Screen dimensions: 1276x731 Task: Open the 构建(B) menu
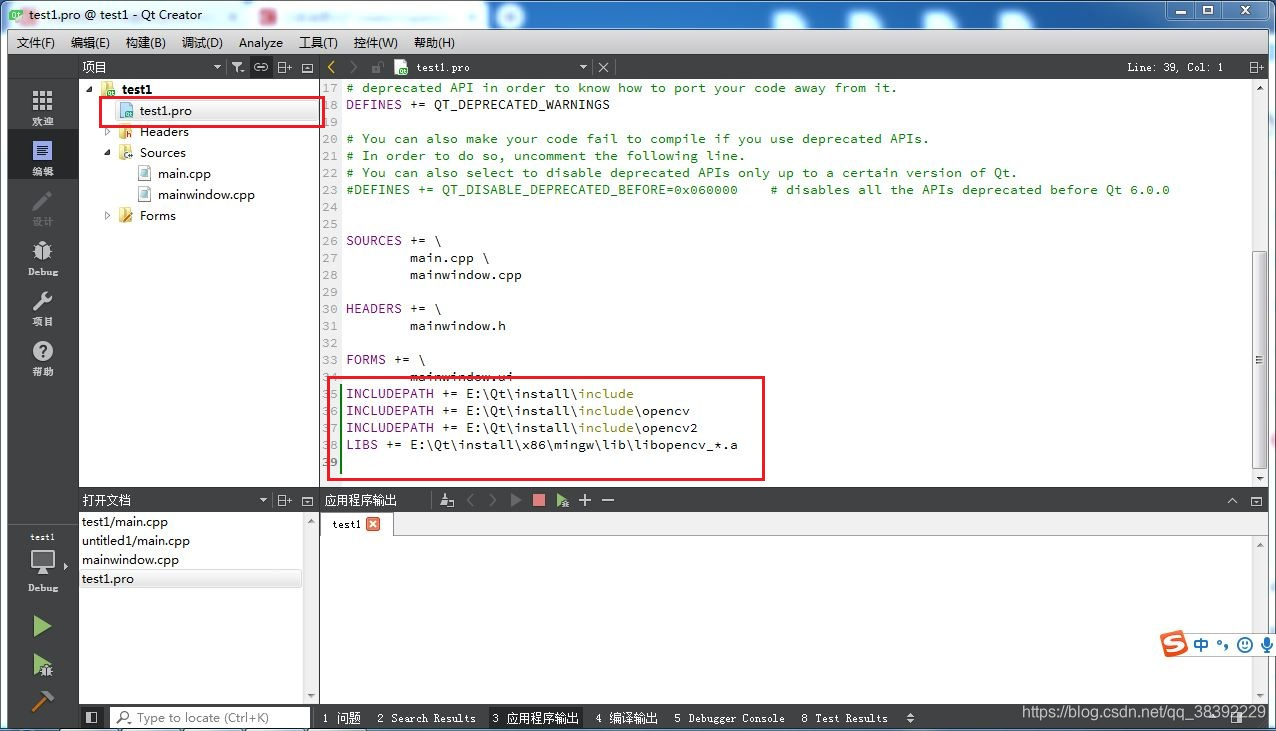click(x=146, y=42)
